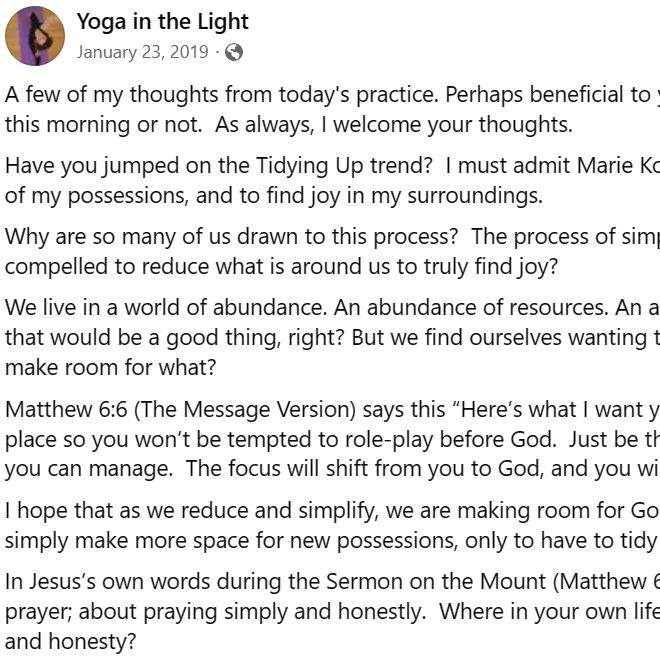The width and height of the screenshot is (660, 660).
Task: Click the line starting "of my possessions"
Action: pyautogui.click(x=274, y=196)
